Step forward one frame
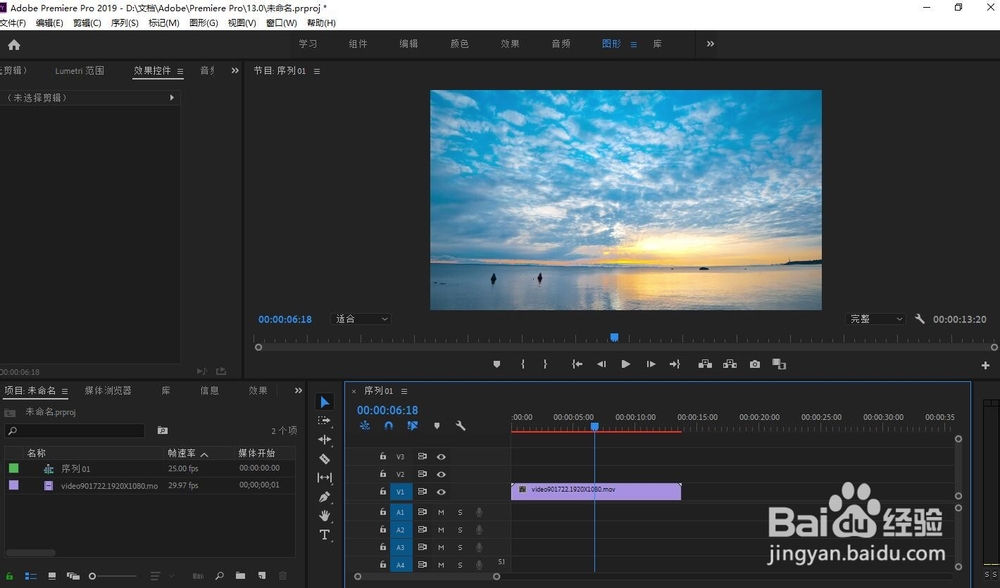Screen dimensions: 1000x588 [x=651, y=364]
